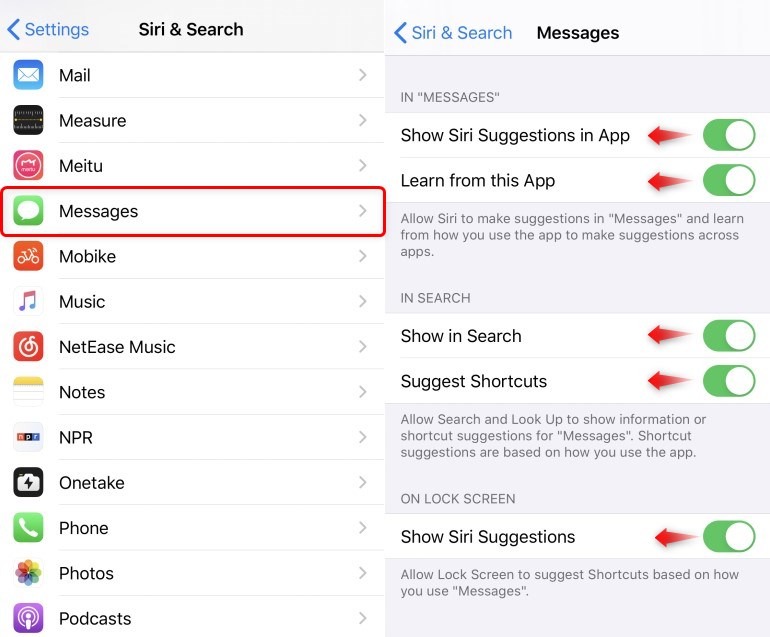Go back to Settings
This screenshot has height=637, width=770.
(48, 29)
